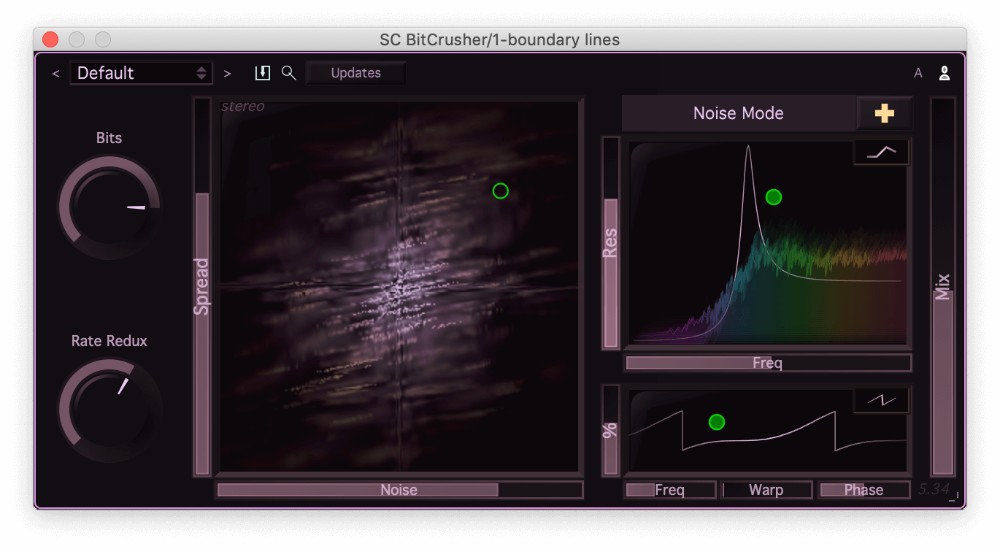Click the user account icon
The width and height of the screenshot is (1000, 549).
pos(943,73)
